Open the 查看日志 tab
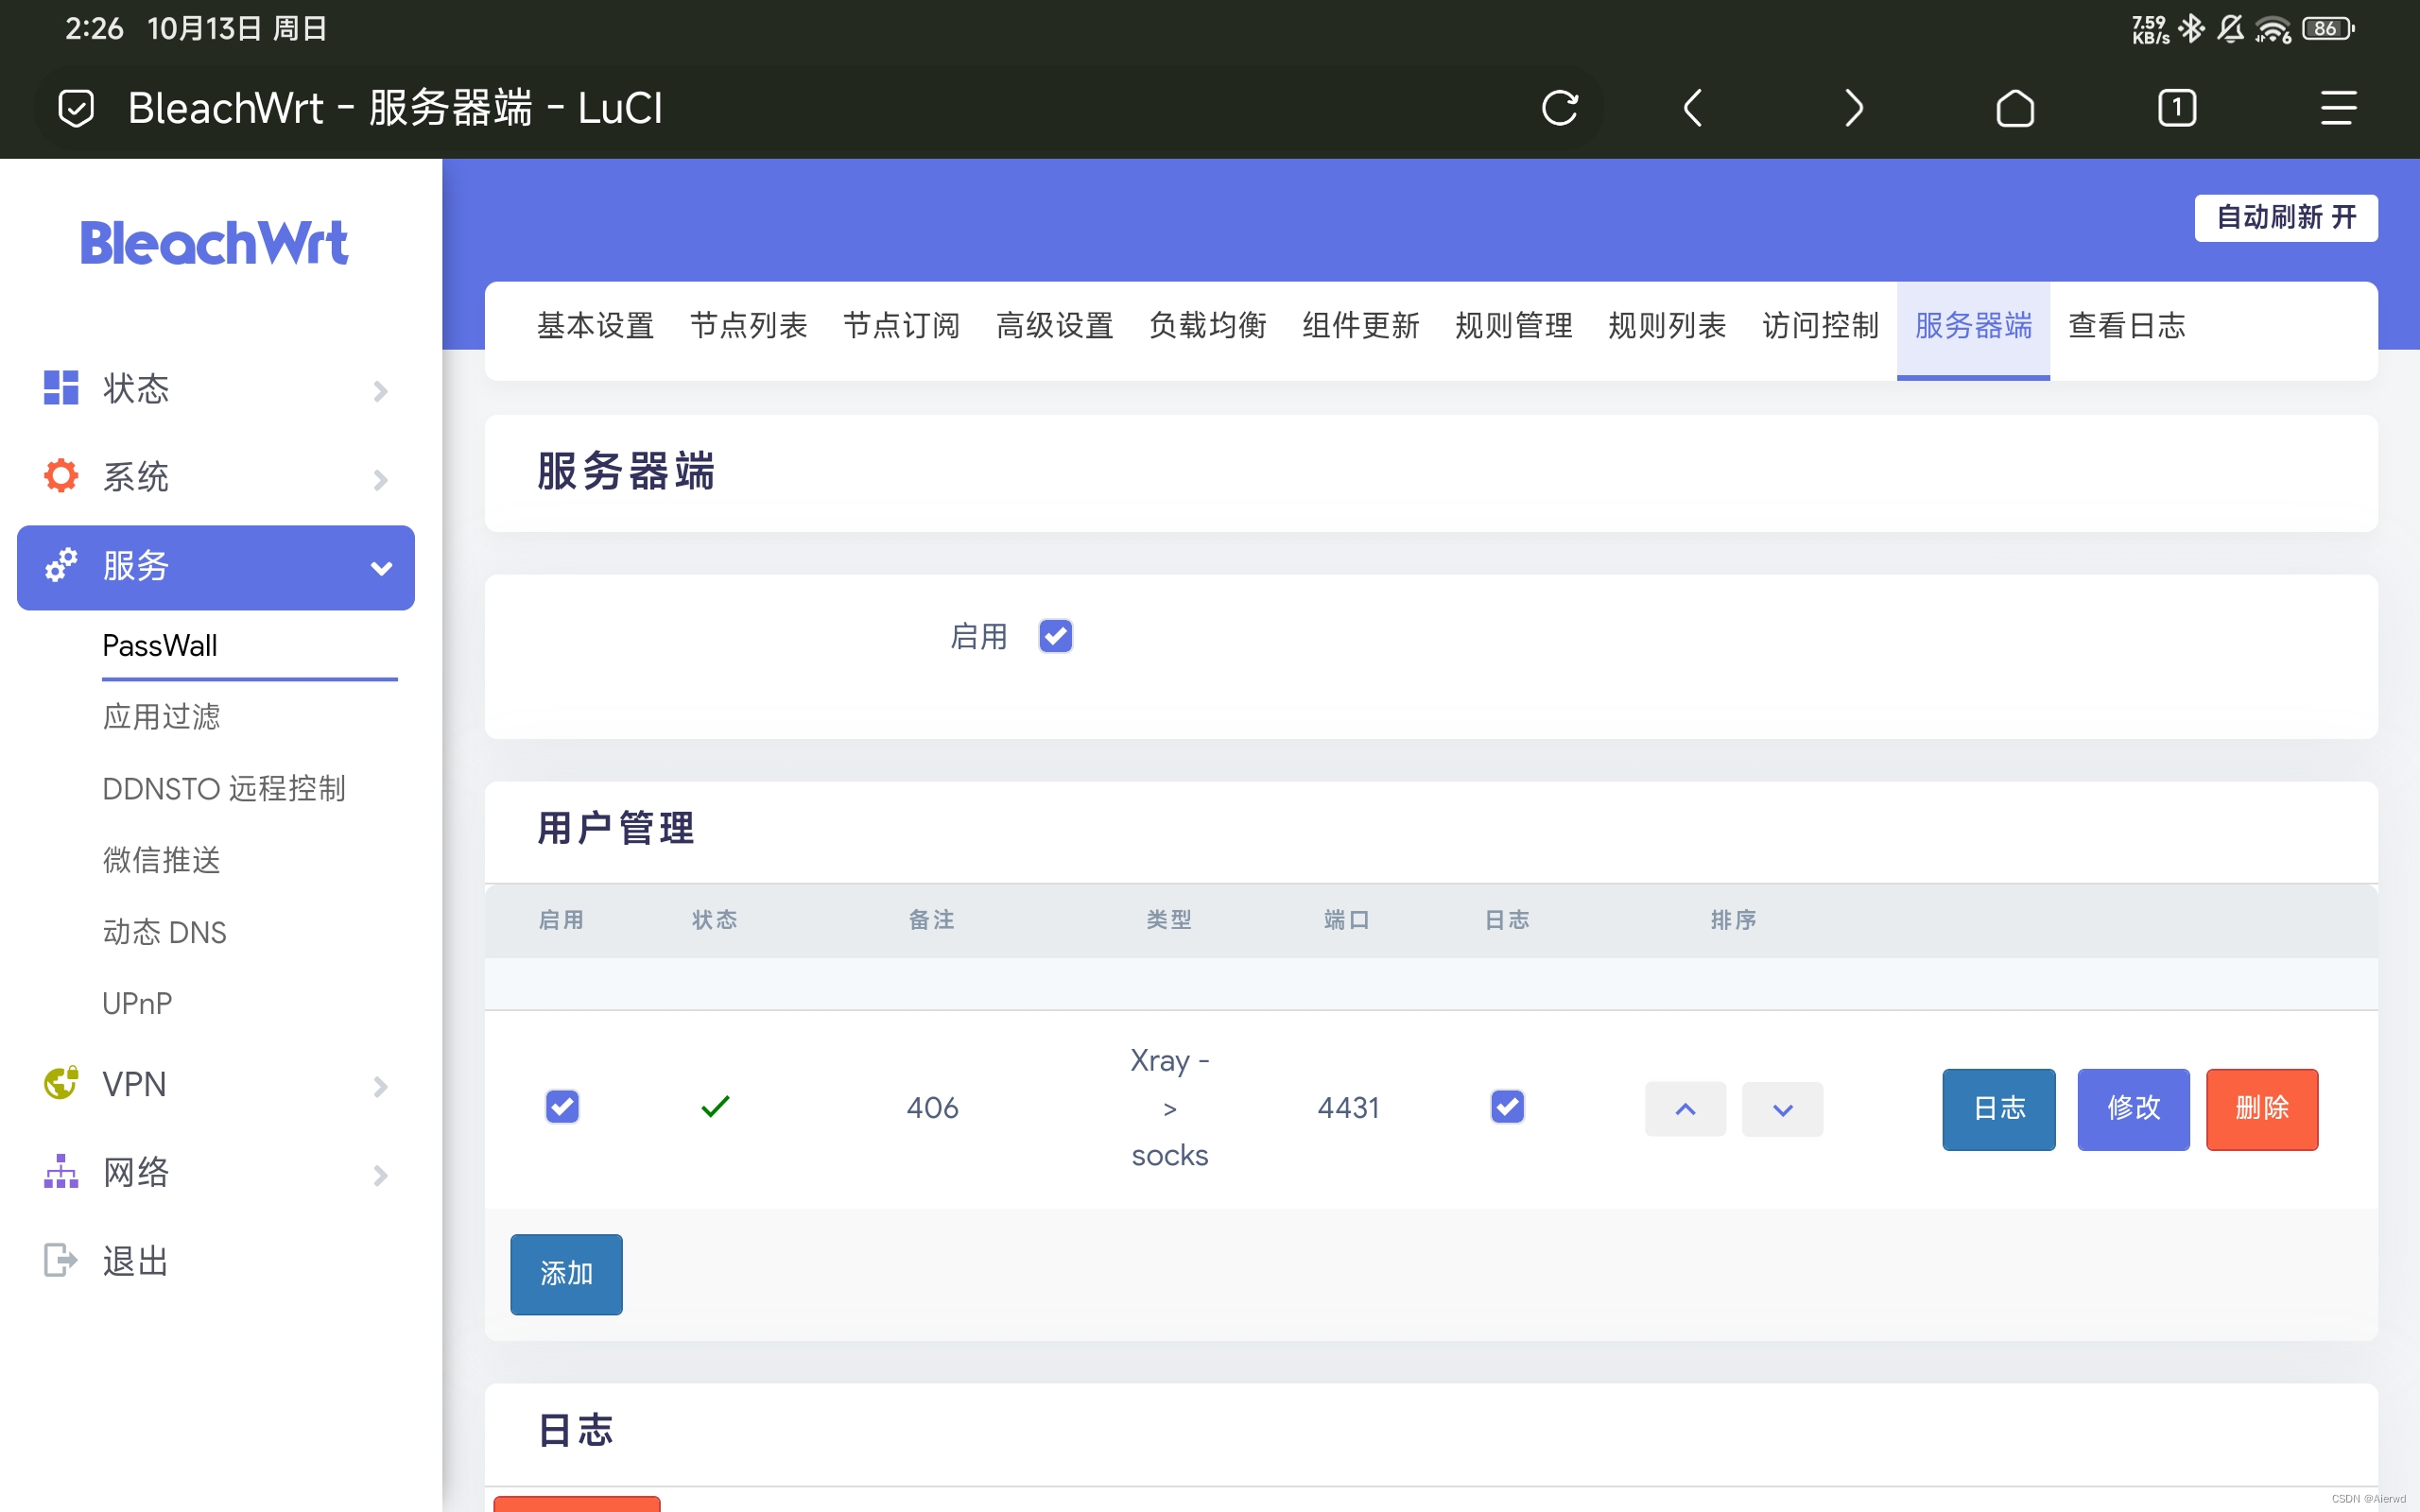The width and height of the screenshot is (2420, 1512). click(x=2126, y=326)
